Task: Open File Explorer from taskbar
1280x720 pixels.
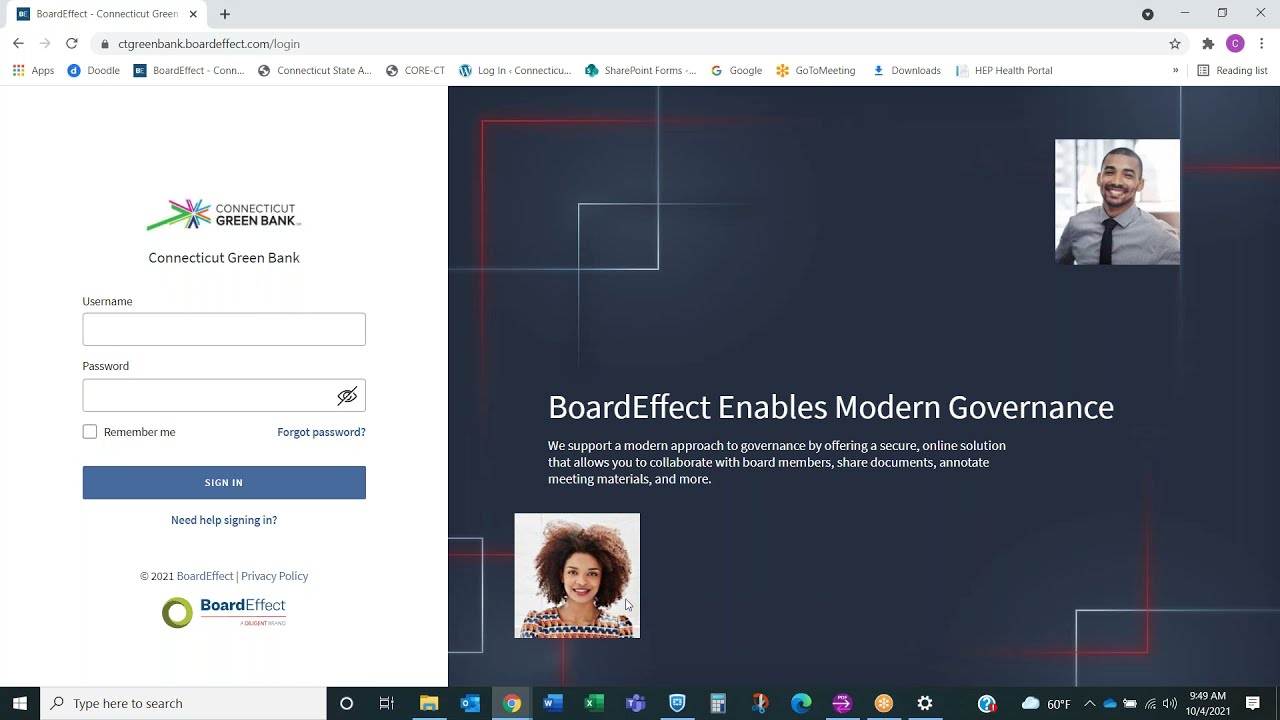Action: pyautogui.click(x=429, y=703)
